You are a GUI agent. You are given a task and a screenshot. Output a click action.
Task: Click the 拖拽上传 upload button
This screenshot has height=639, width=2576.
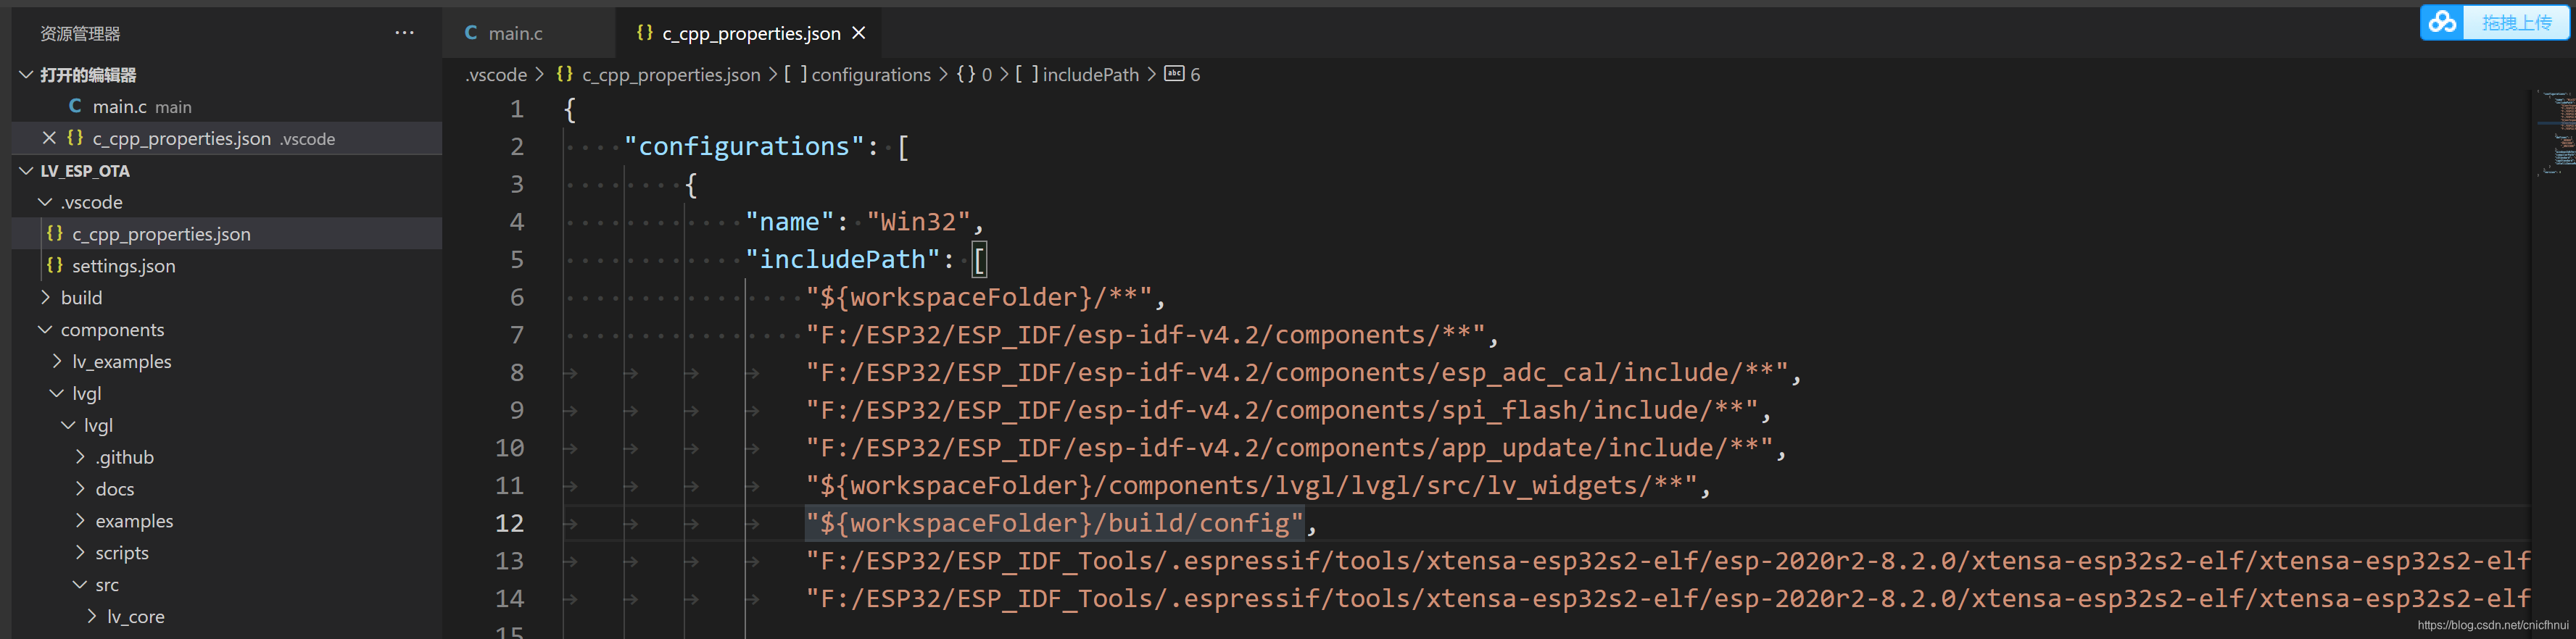click(x=2516, y=21)
